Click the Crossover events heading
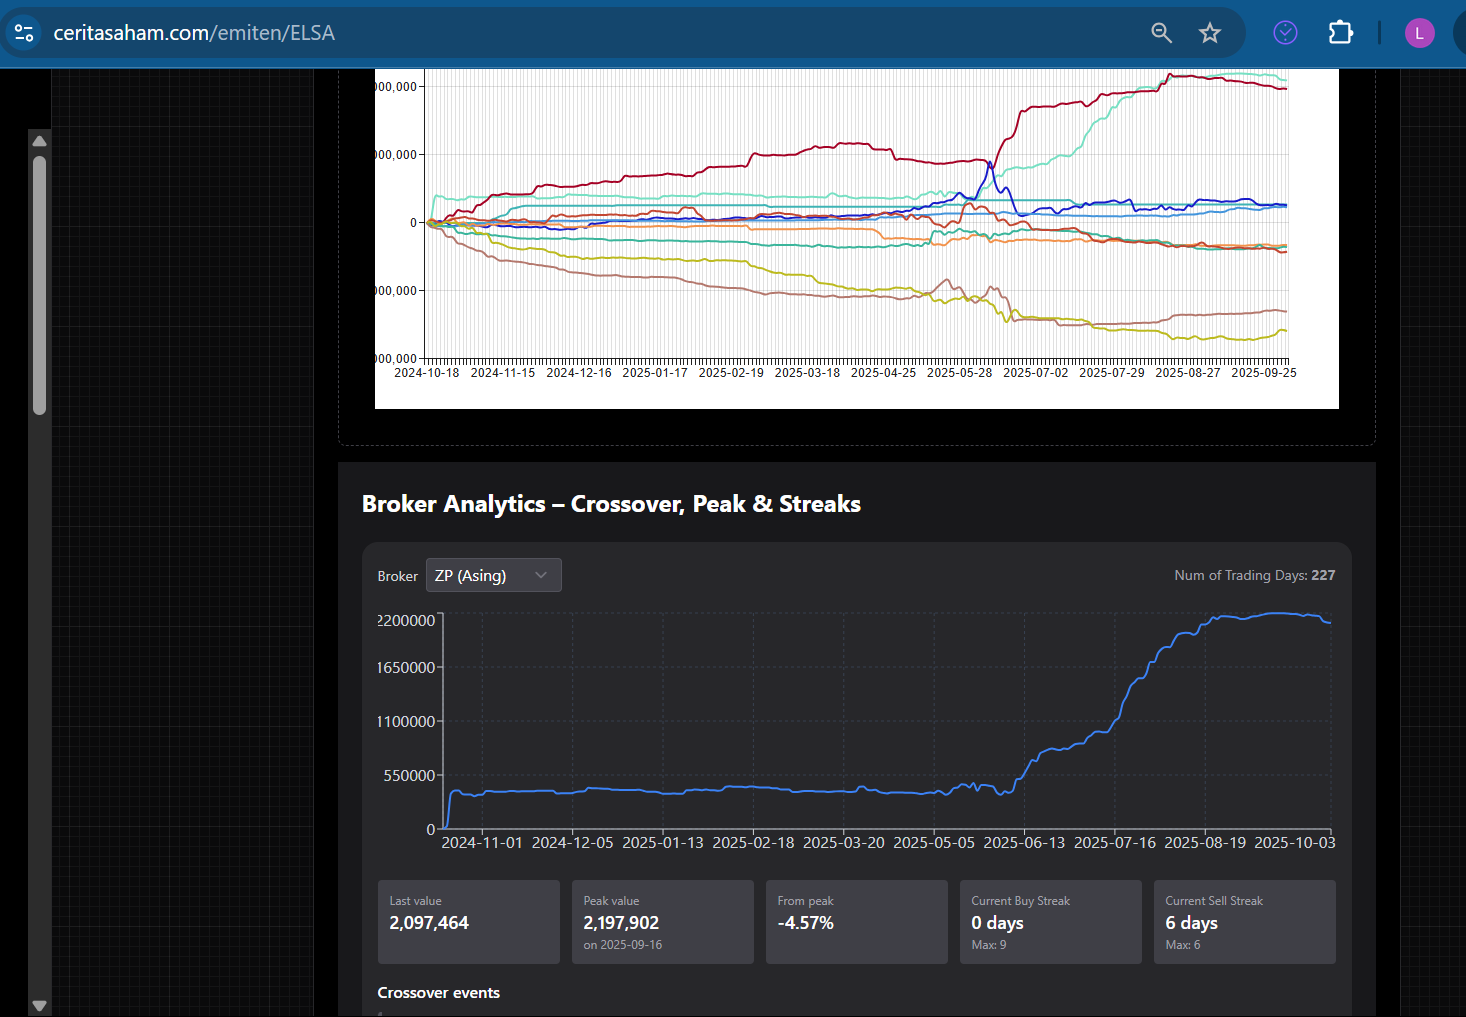1466x1017 pixels. pyautogui.click(x=438, y=993)
